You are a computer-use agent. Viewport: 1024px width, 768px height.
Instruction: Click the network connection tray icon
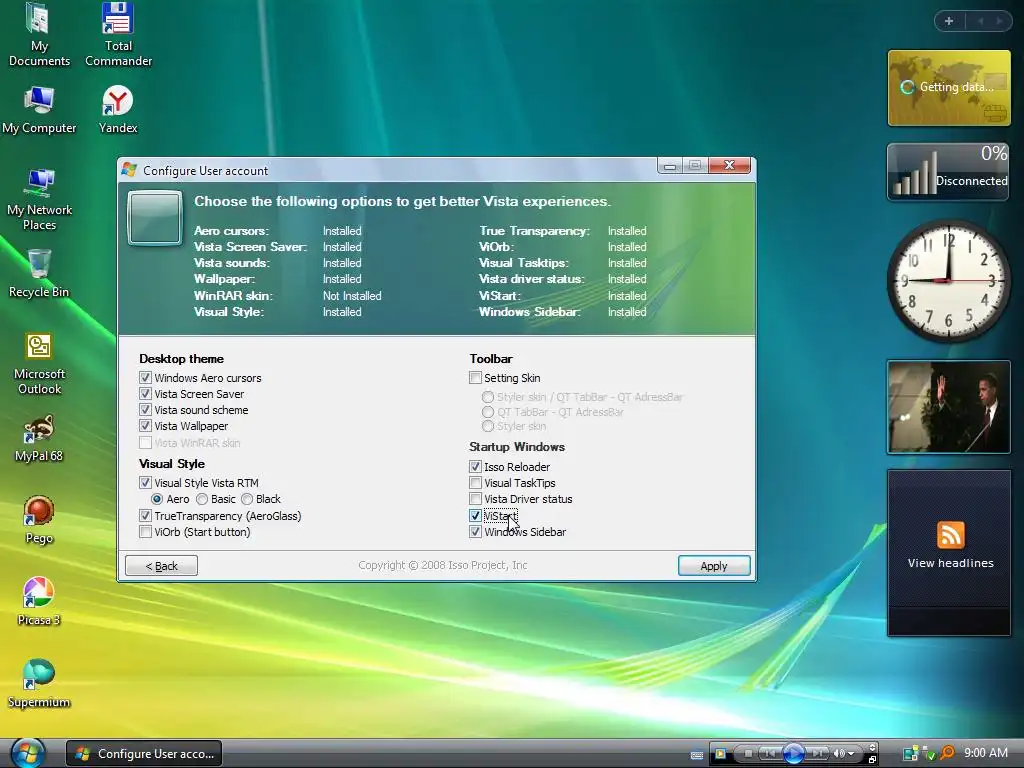pos(910,754)
